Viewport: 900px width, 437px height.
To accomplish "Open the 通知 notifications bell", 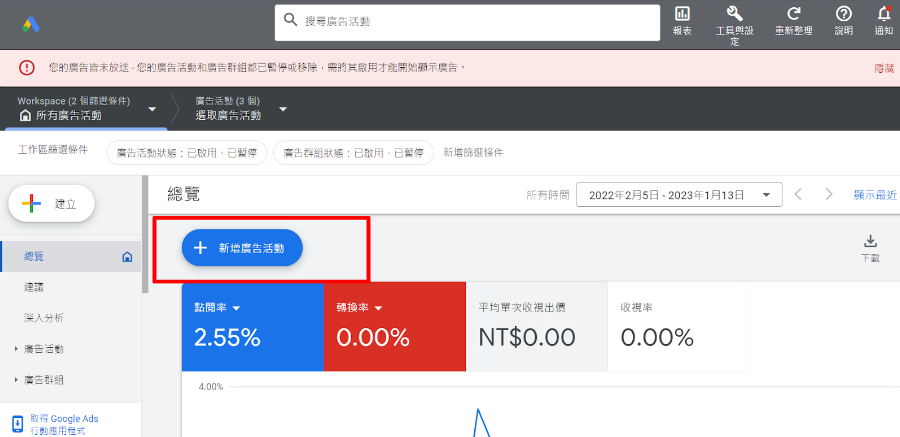I will [x=884, y=13].
